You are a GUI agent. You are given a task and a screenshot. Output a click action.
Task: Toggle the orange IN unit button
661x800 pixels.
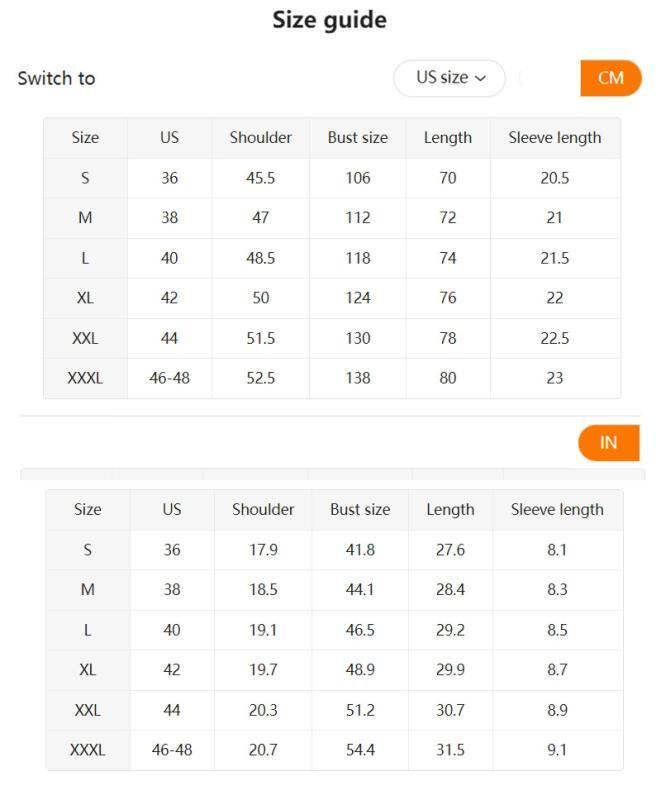(x=608, y=443)
